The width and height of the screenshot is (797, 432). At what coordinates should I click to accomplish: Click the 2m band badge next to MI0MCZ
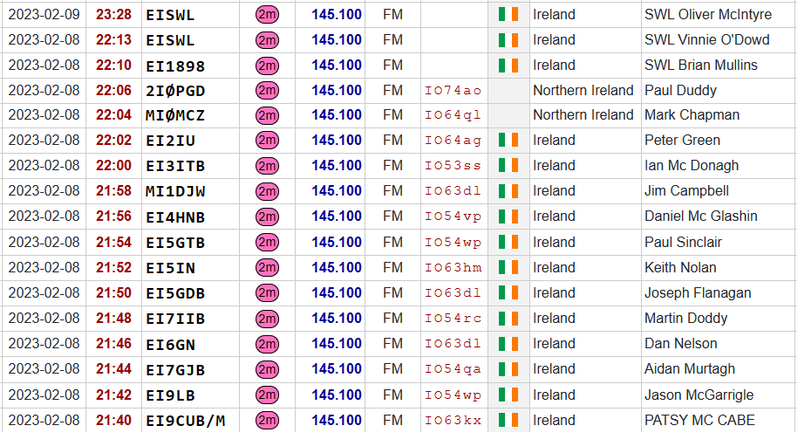[x=267, y=115]
